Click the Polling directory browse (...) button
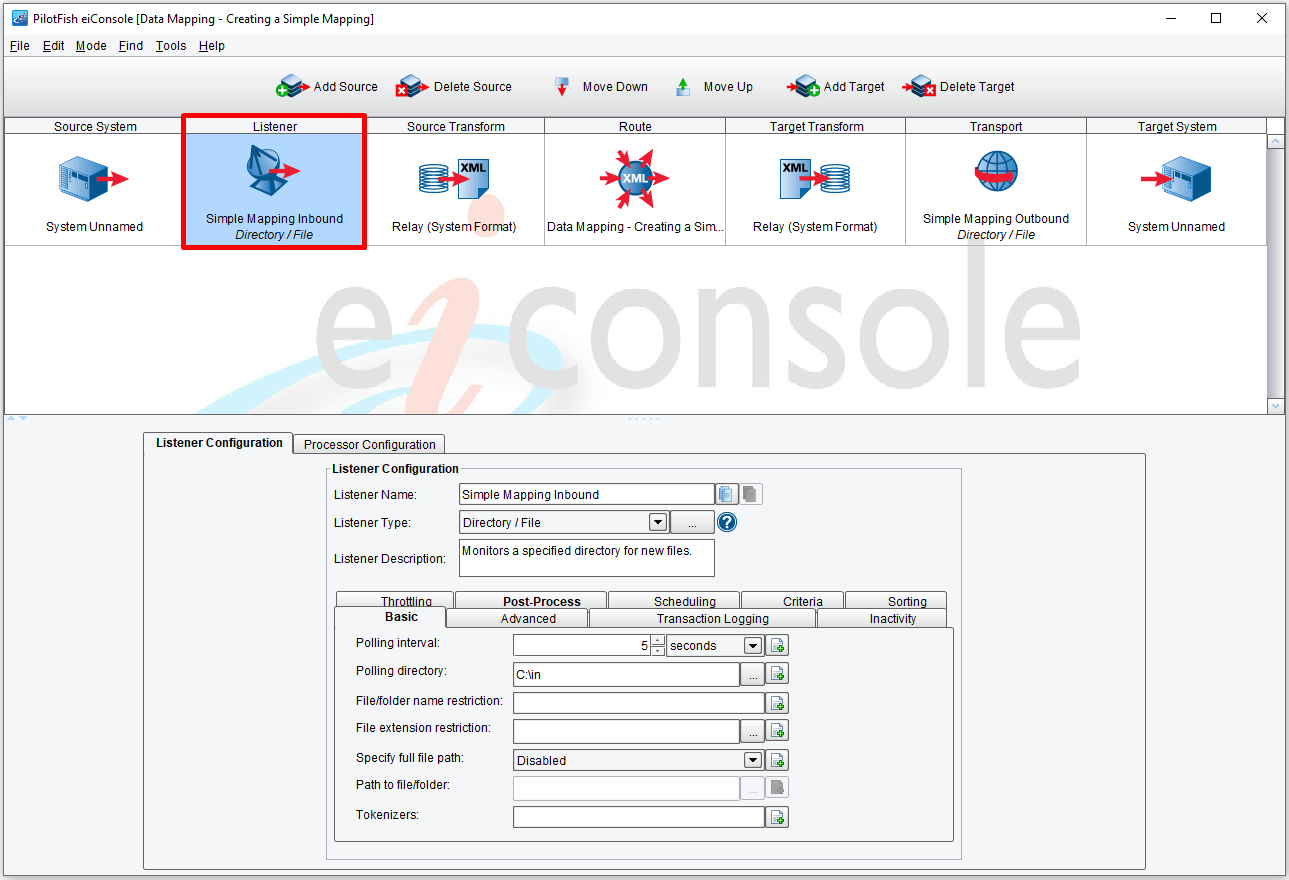The height and width of the screenshot is (880, 1289). tap(753, 674)
